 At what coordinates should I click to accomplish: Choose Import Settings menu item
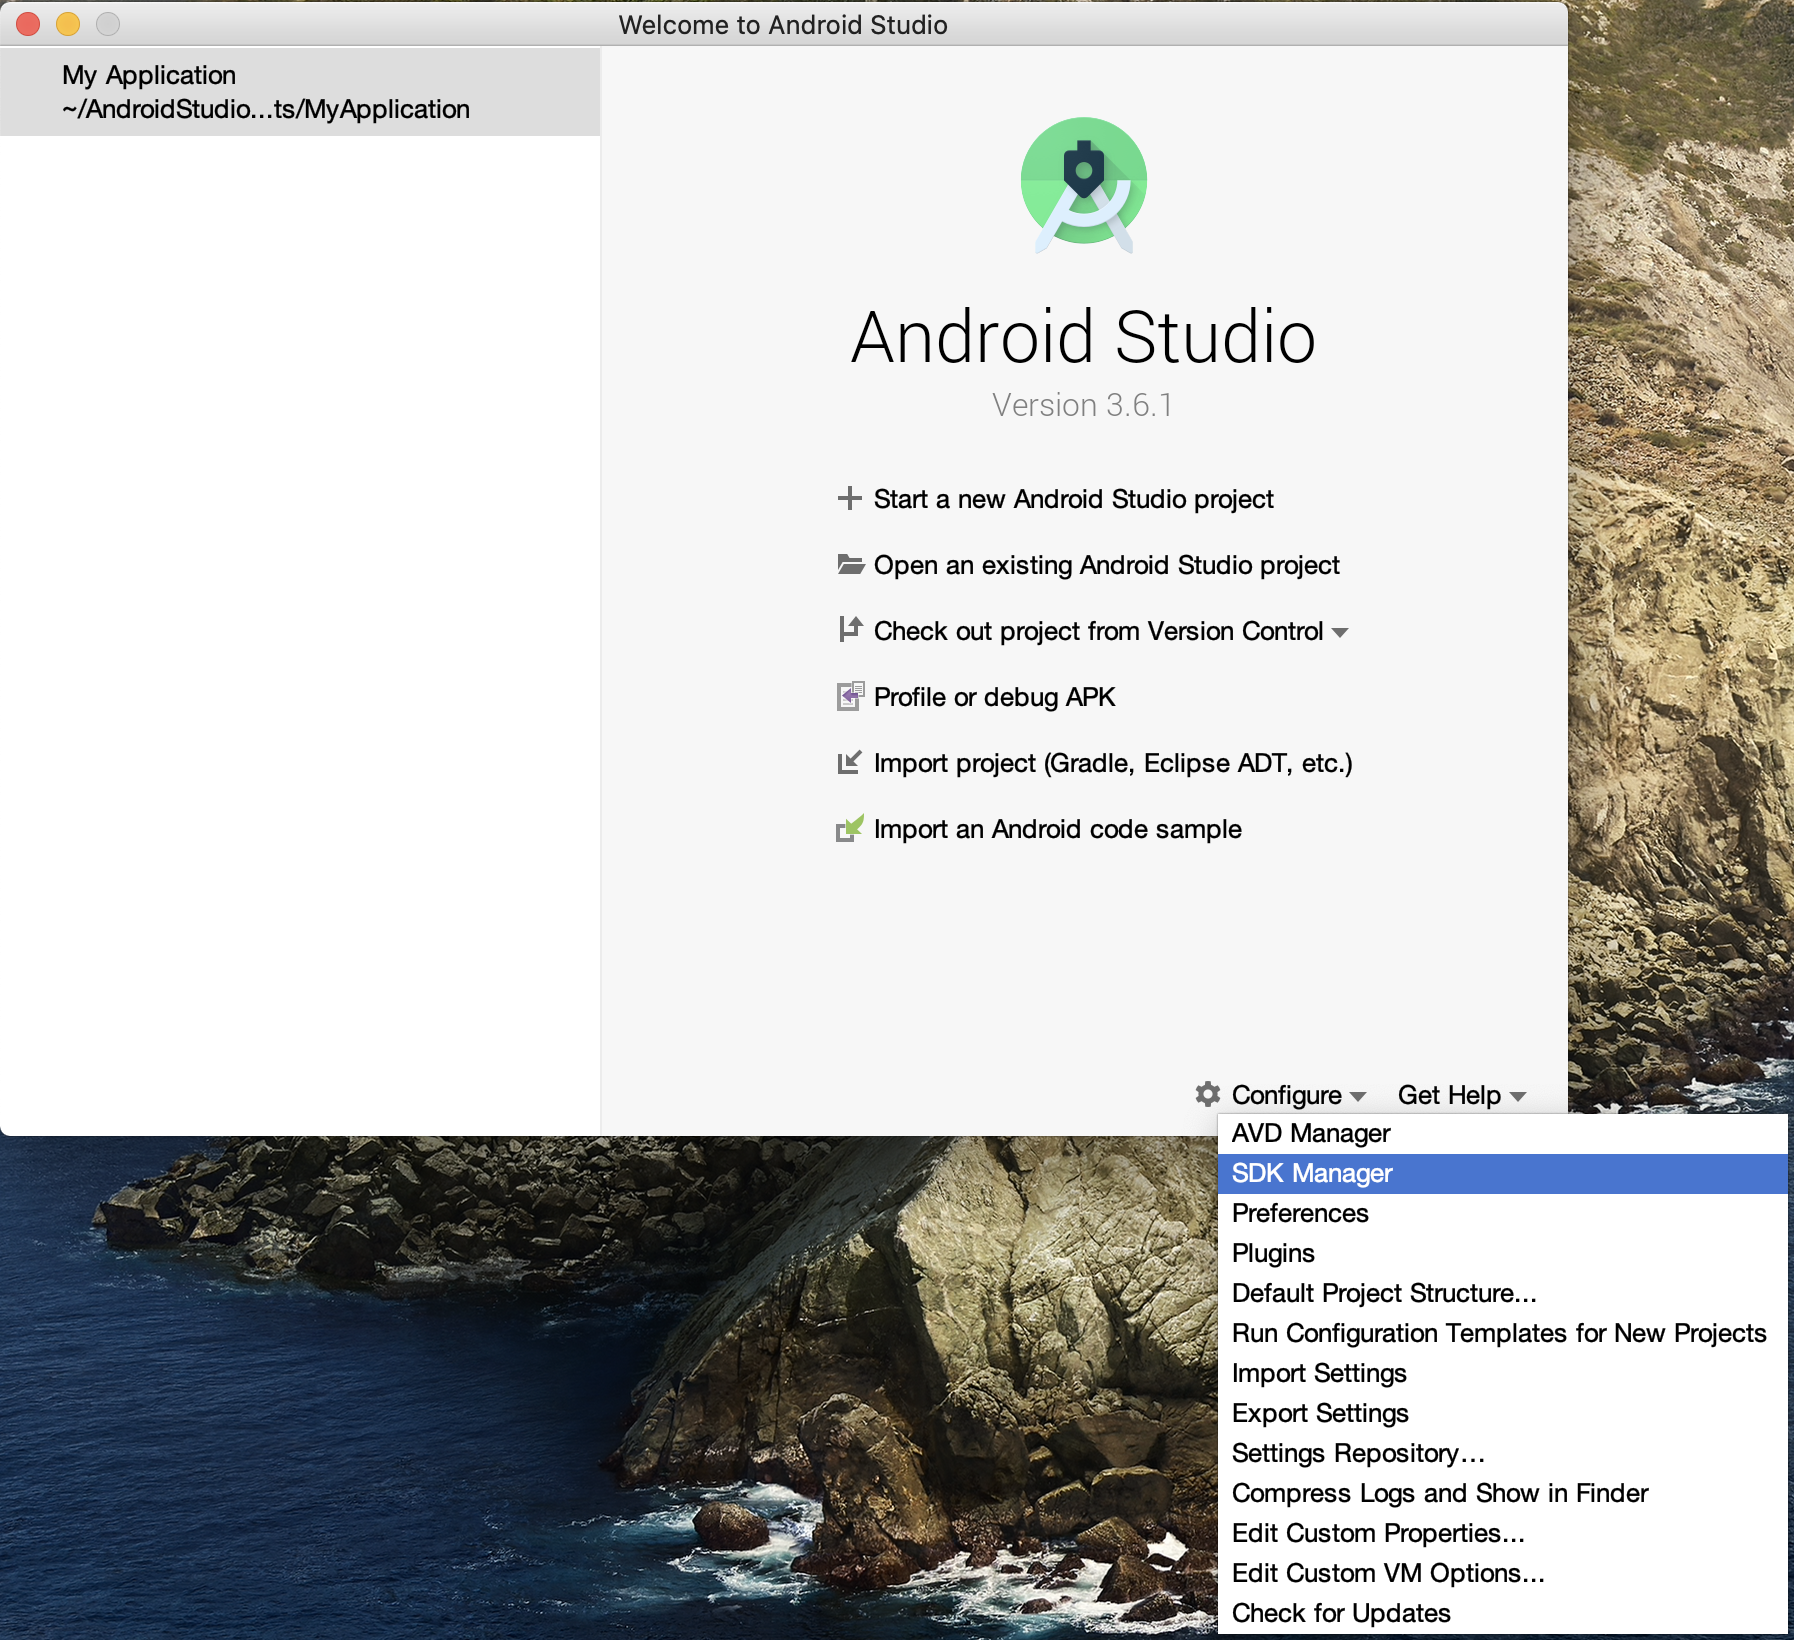click(x=1502, y=1373)
